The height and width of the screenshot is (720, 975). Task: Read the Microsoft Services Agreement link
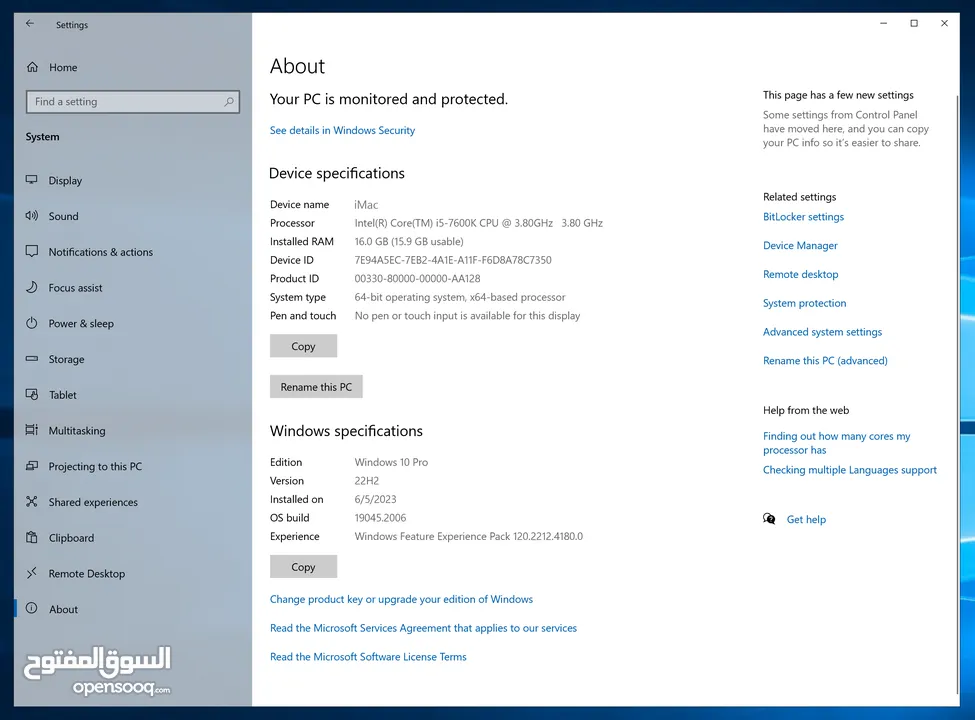(423, 628)
